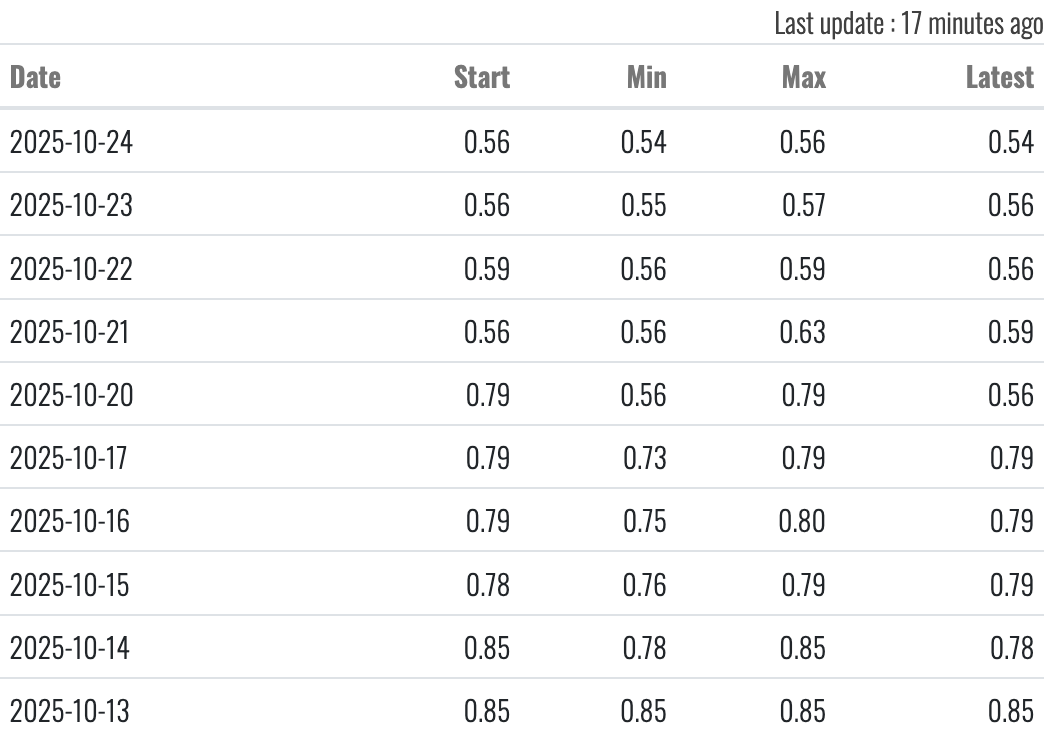The image size is (1044, 752).
Task: Sort by the Start column header
Action: pos(481,77)
